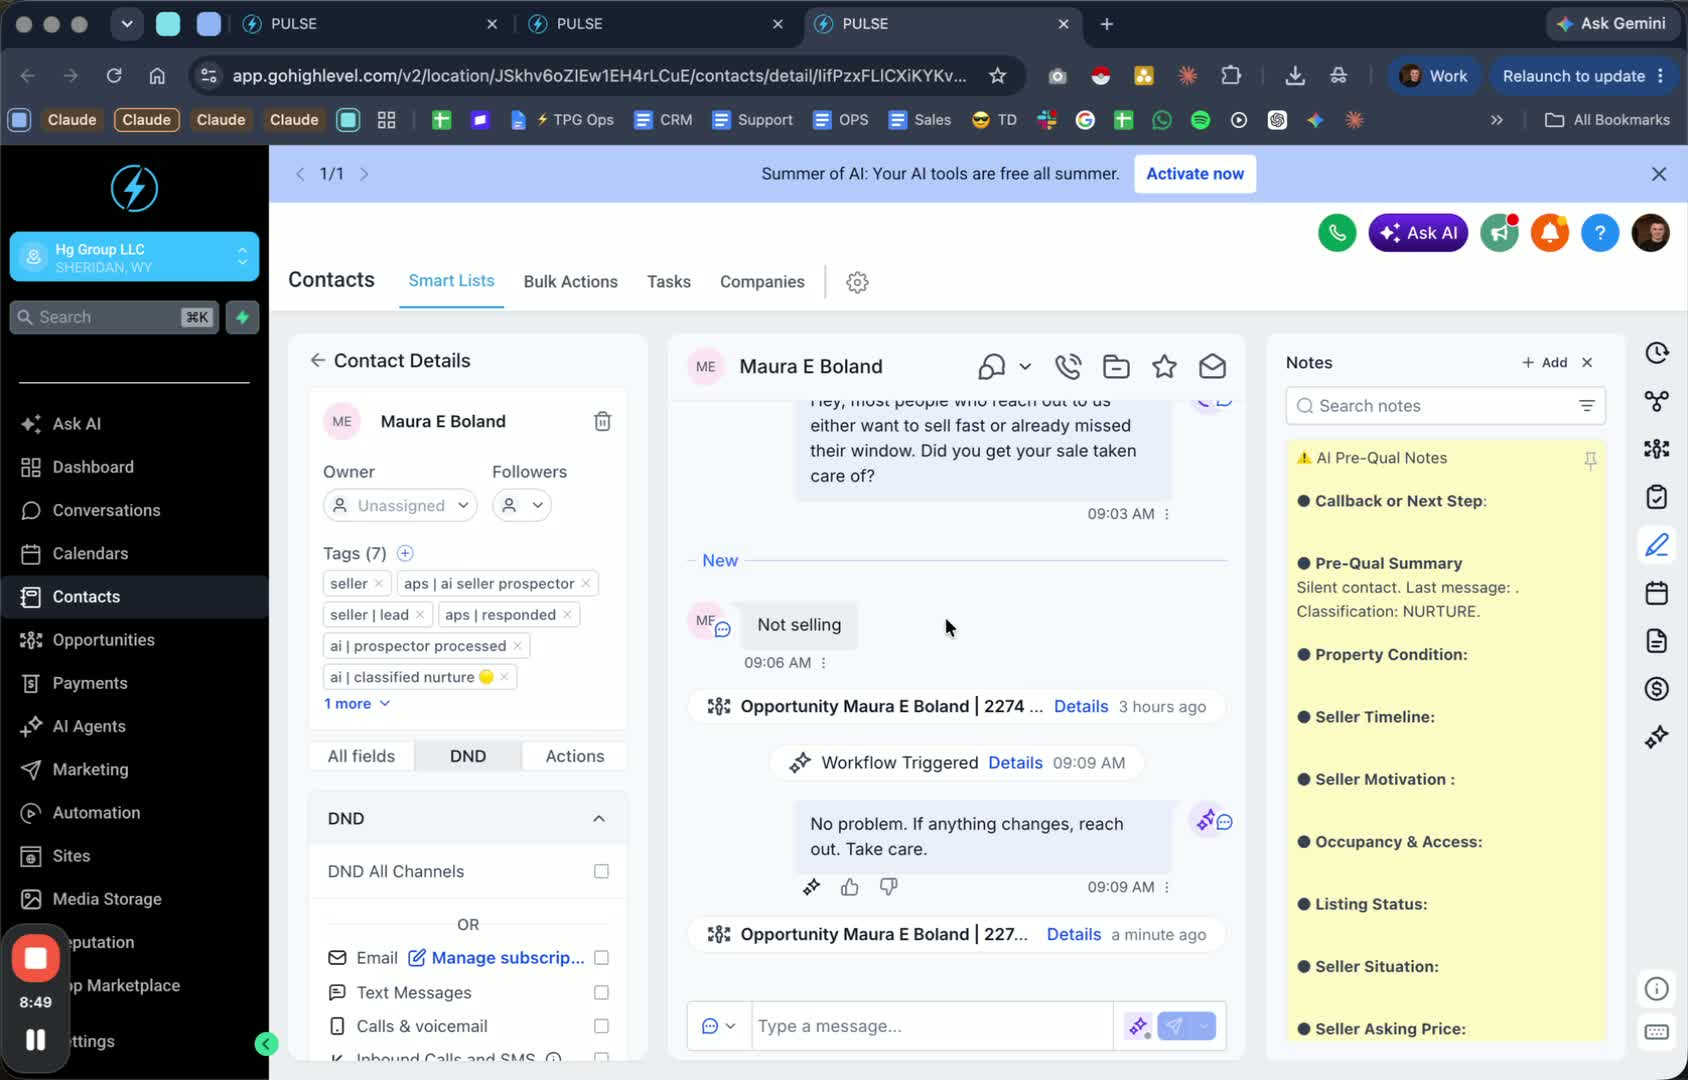Enable the DND All Channels checkbox
This screenshot has width=1688, height=1080.
(601, 871)
